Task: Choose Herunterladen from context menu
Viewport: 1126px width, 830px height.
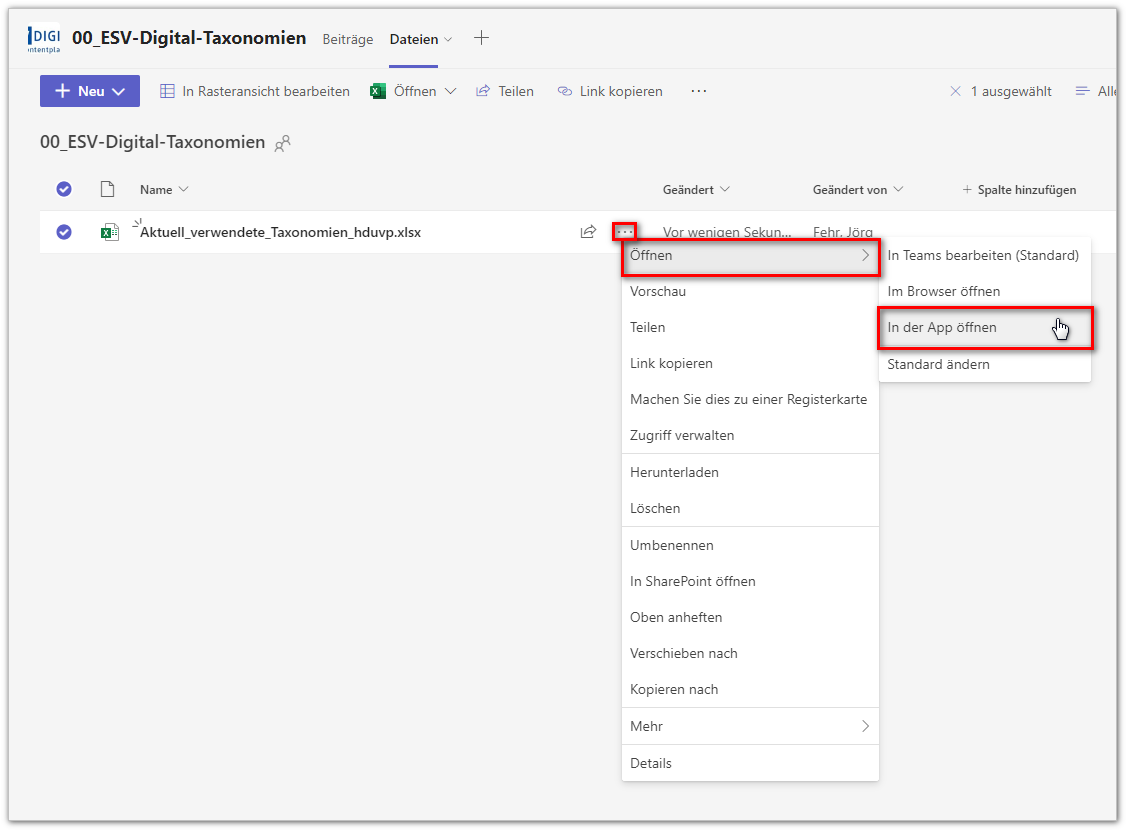Action: coord(674,472)
